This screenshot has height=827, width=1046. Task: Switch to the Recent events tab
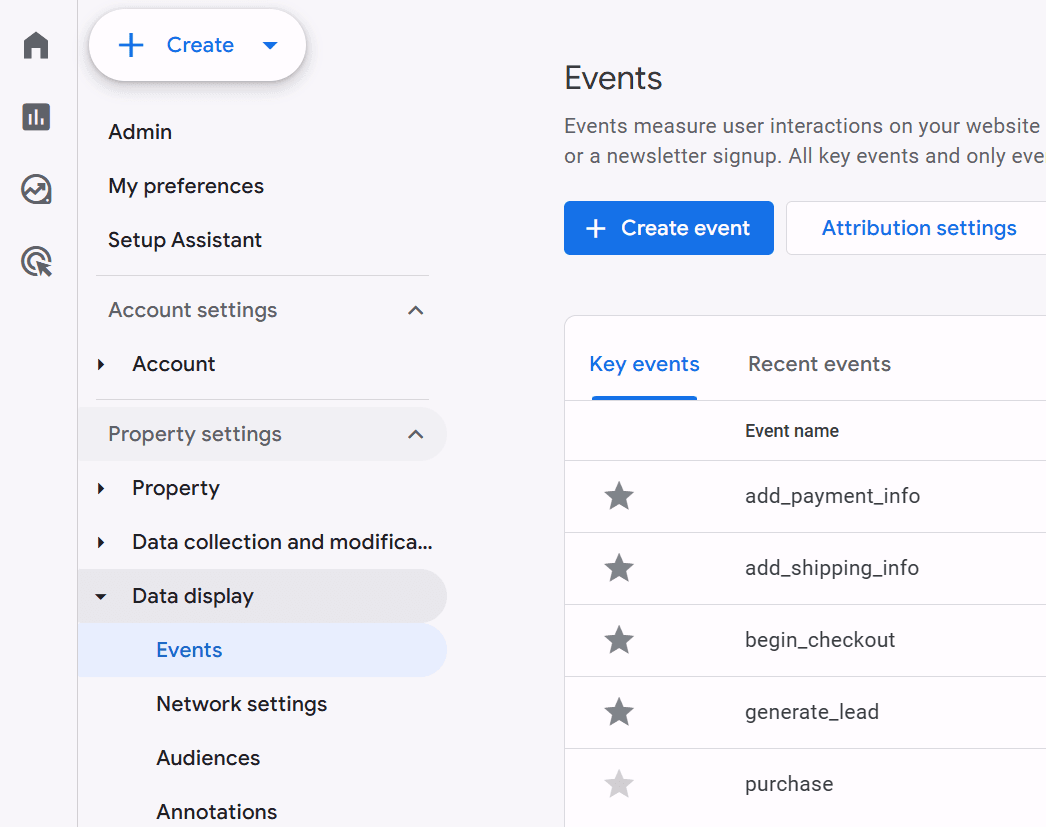coord(819,363)
